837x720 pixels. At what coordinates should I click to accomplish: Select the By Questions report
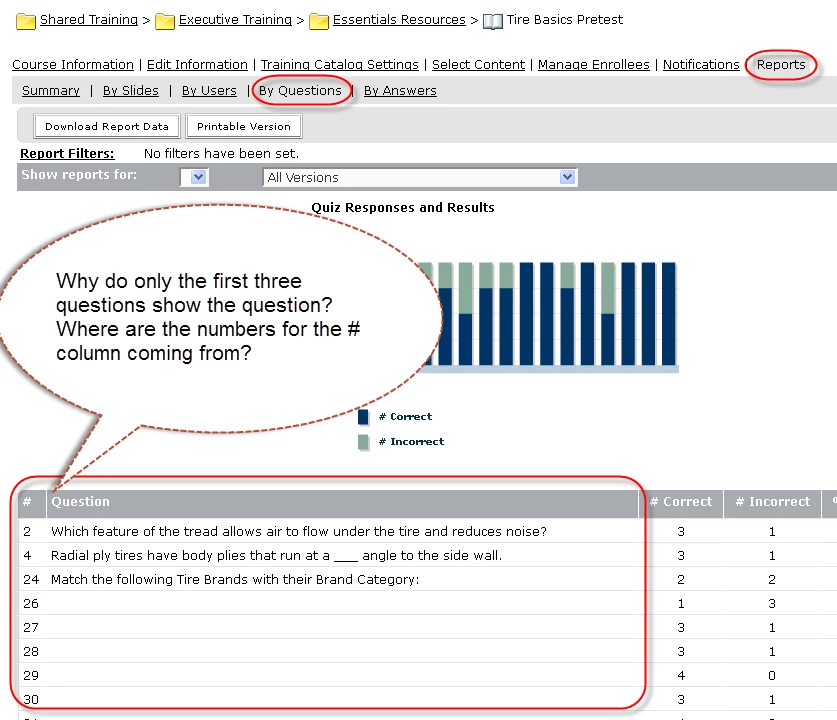click(300, 91)
